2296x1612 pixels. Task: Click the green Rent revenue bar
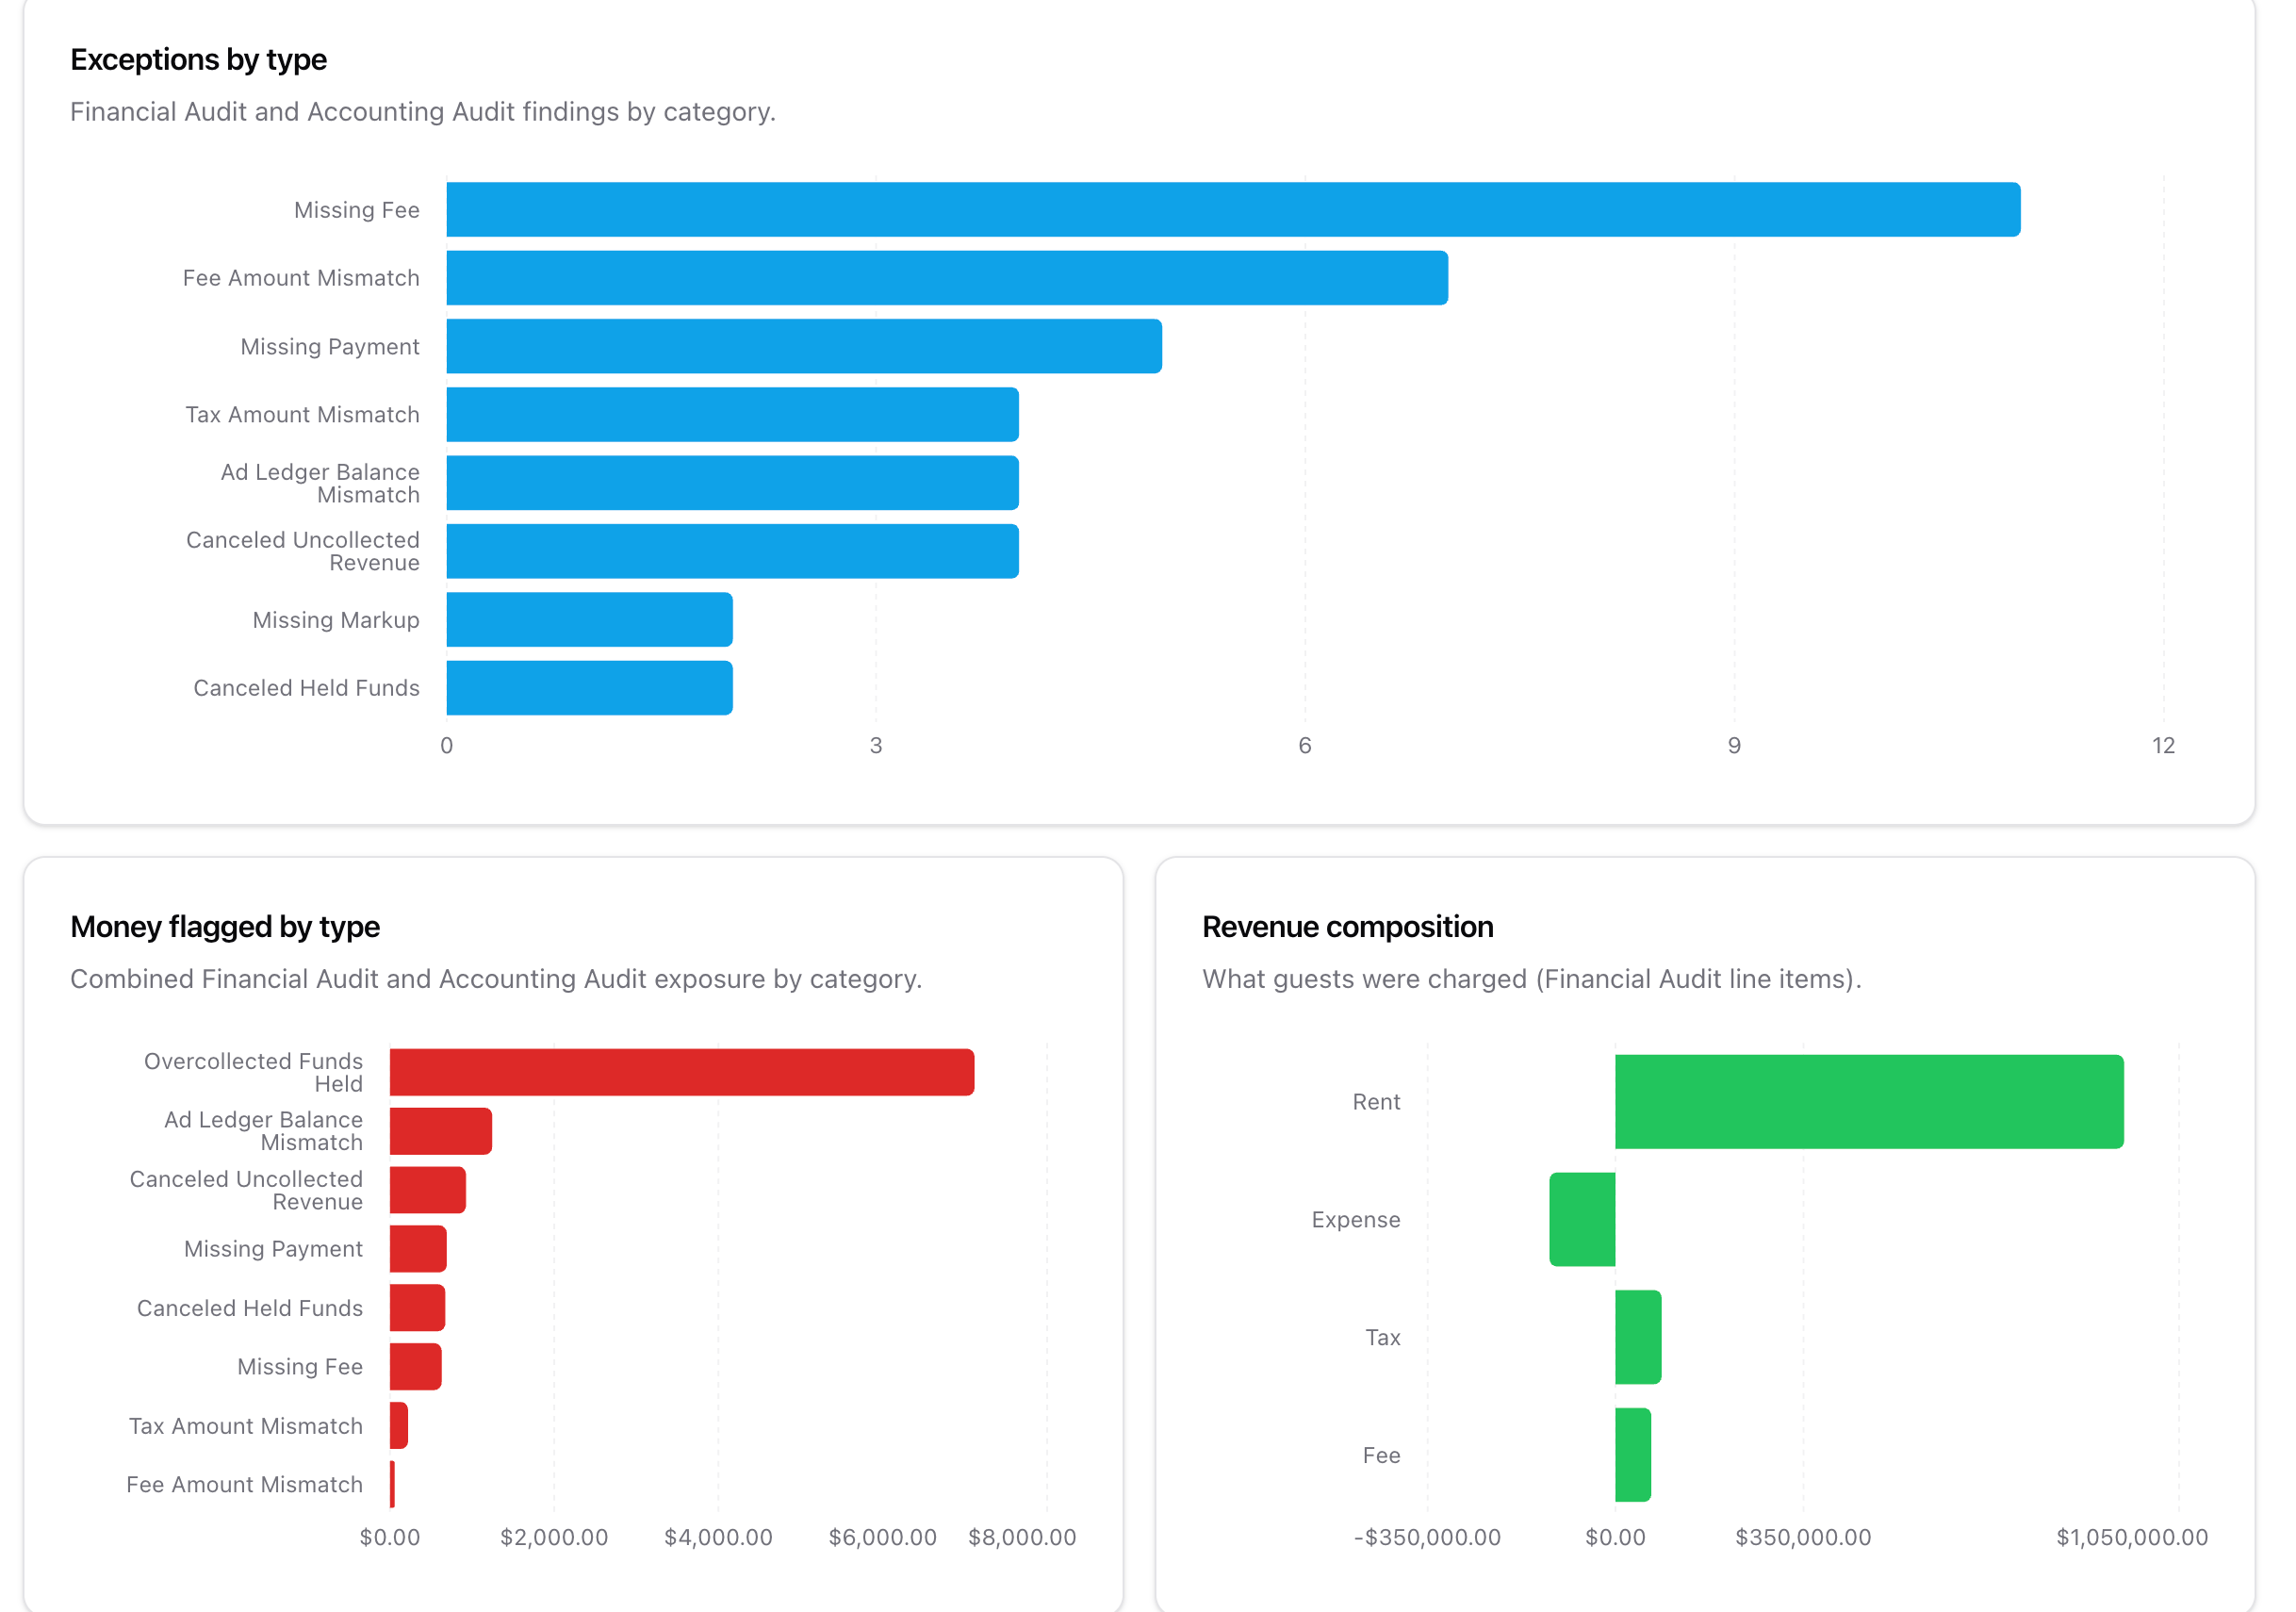(1869, 1102)
